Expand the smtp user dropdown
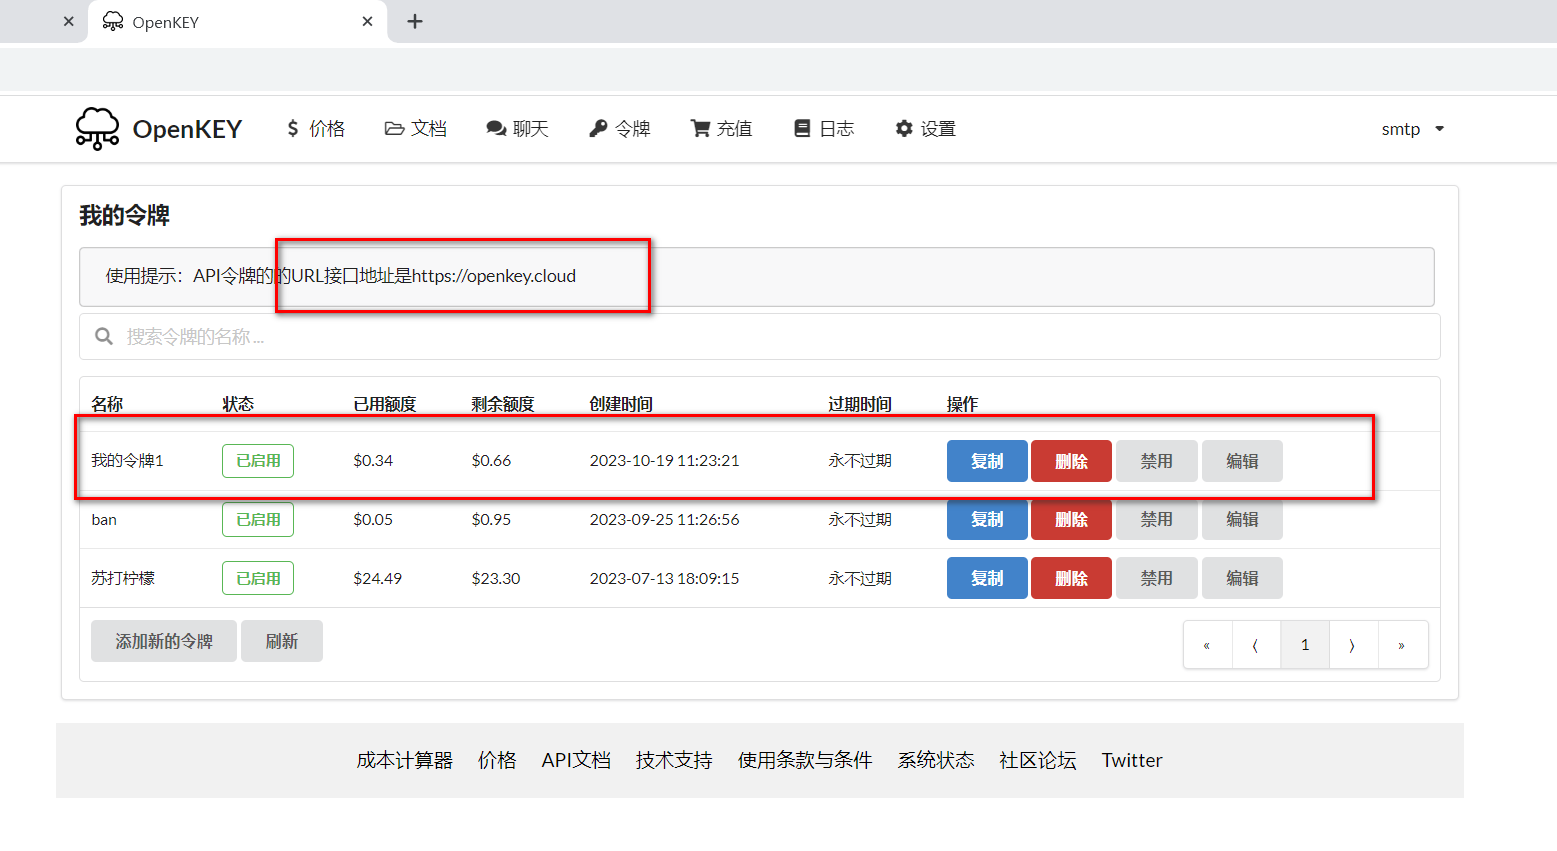The width and height of the screenshot is (1557, 851). [1412, 129]
